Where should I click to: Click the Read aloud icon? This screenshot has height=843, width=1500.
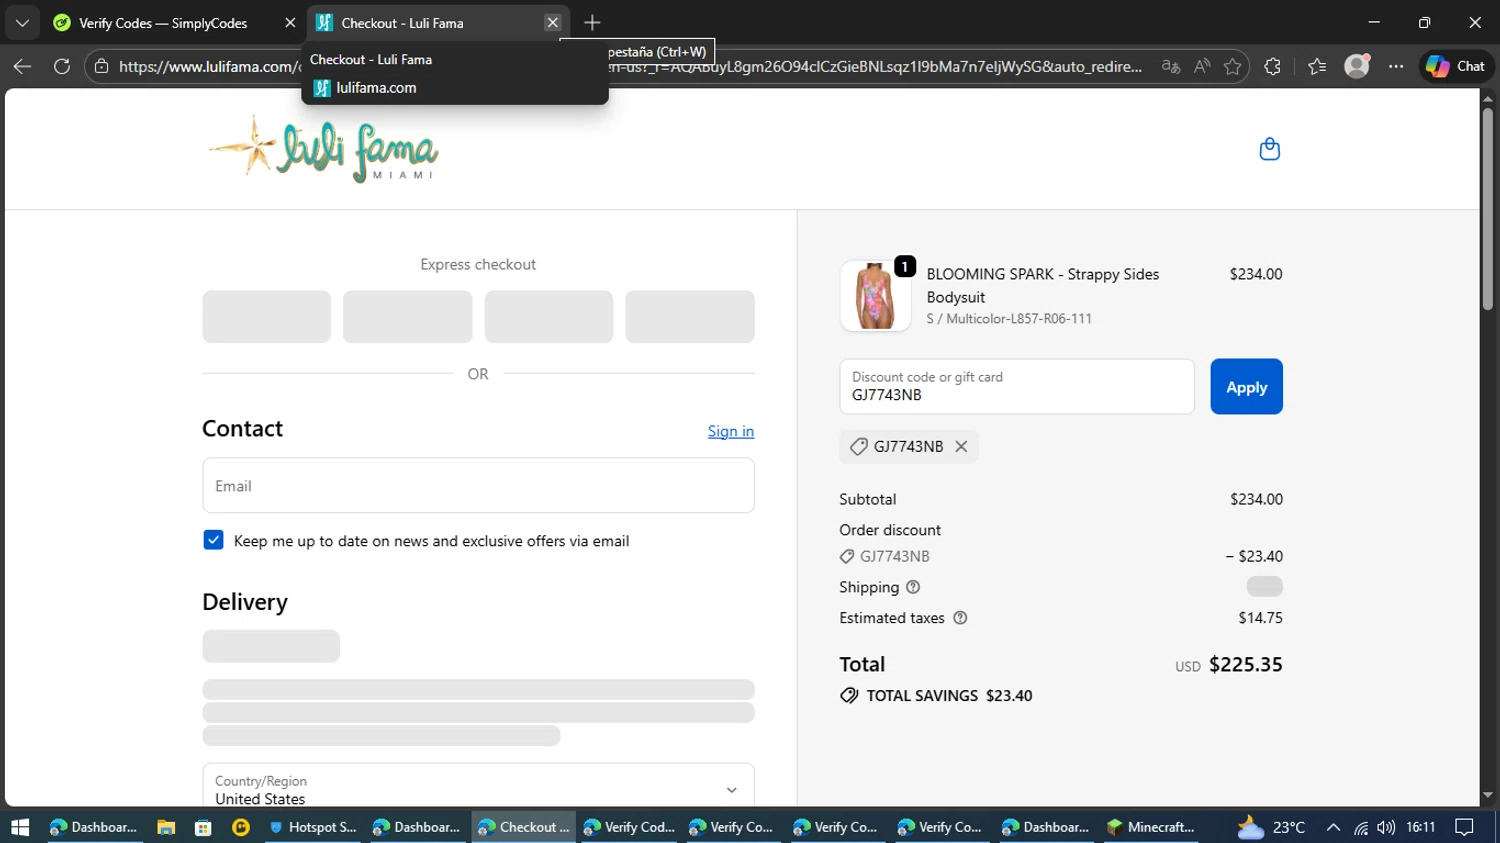(x=1202, y=66)
